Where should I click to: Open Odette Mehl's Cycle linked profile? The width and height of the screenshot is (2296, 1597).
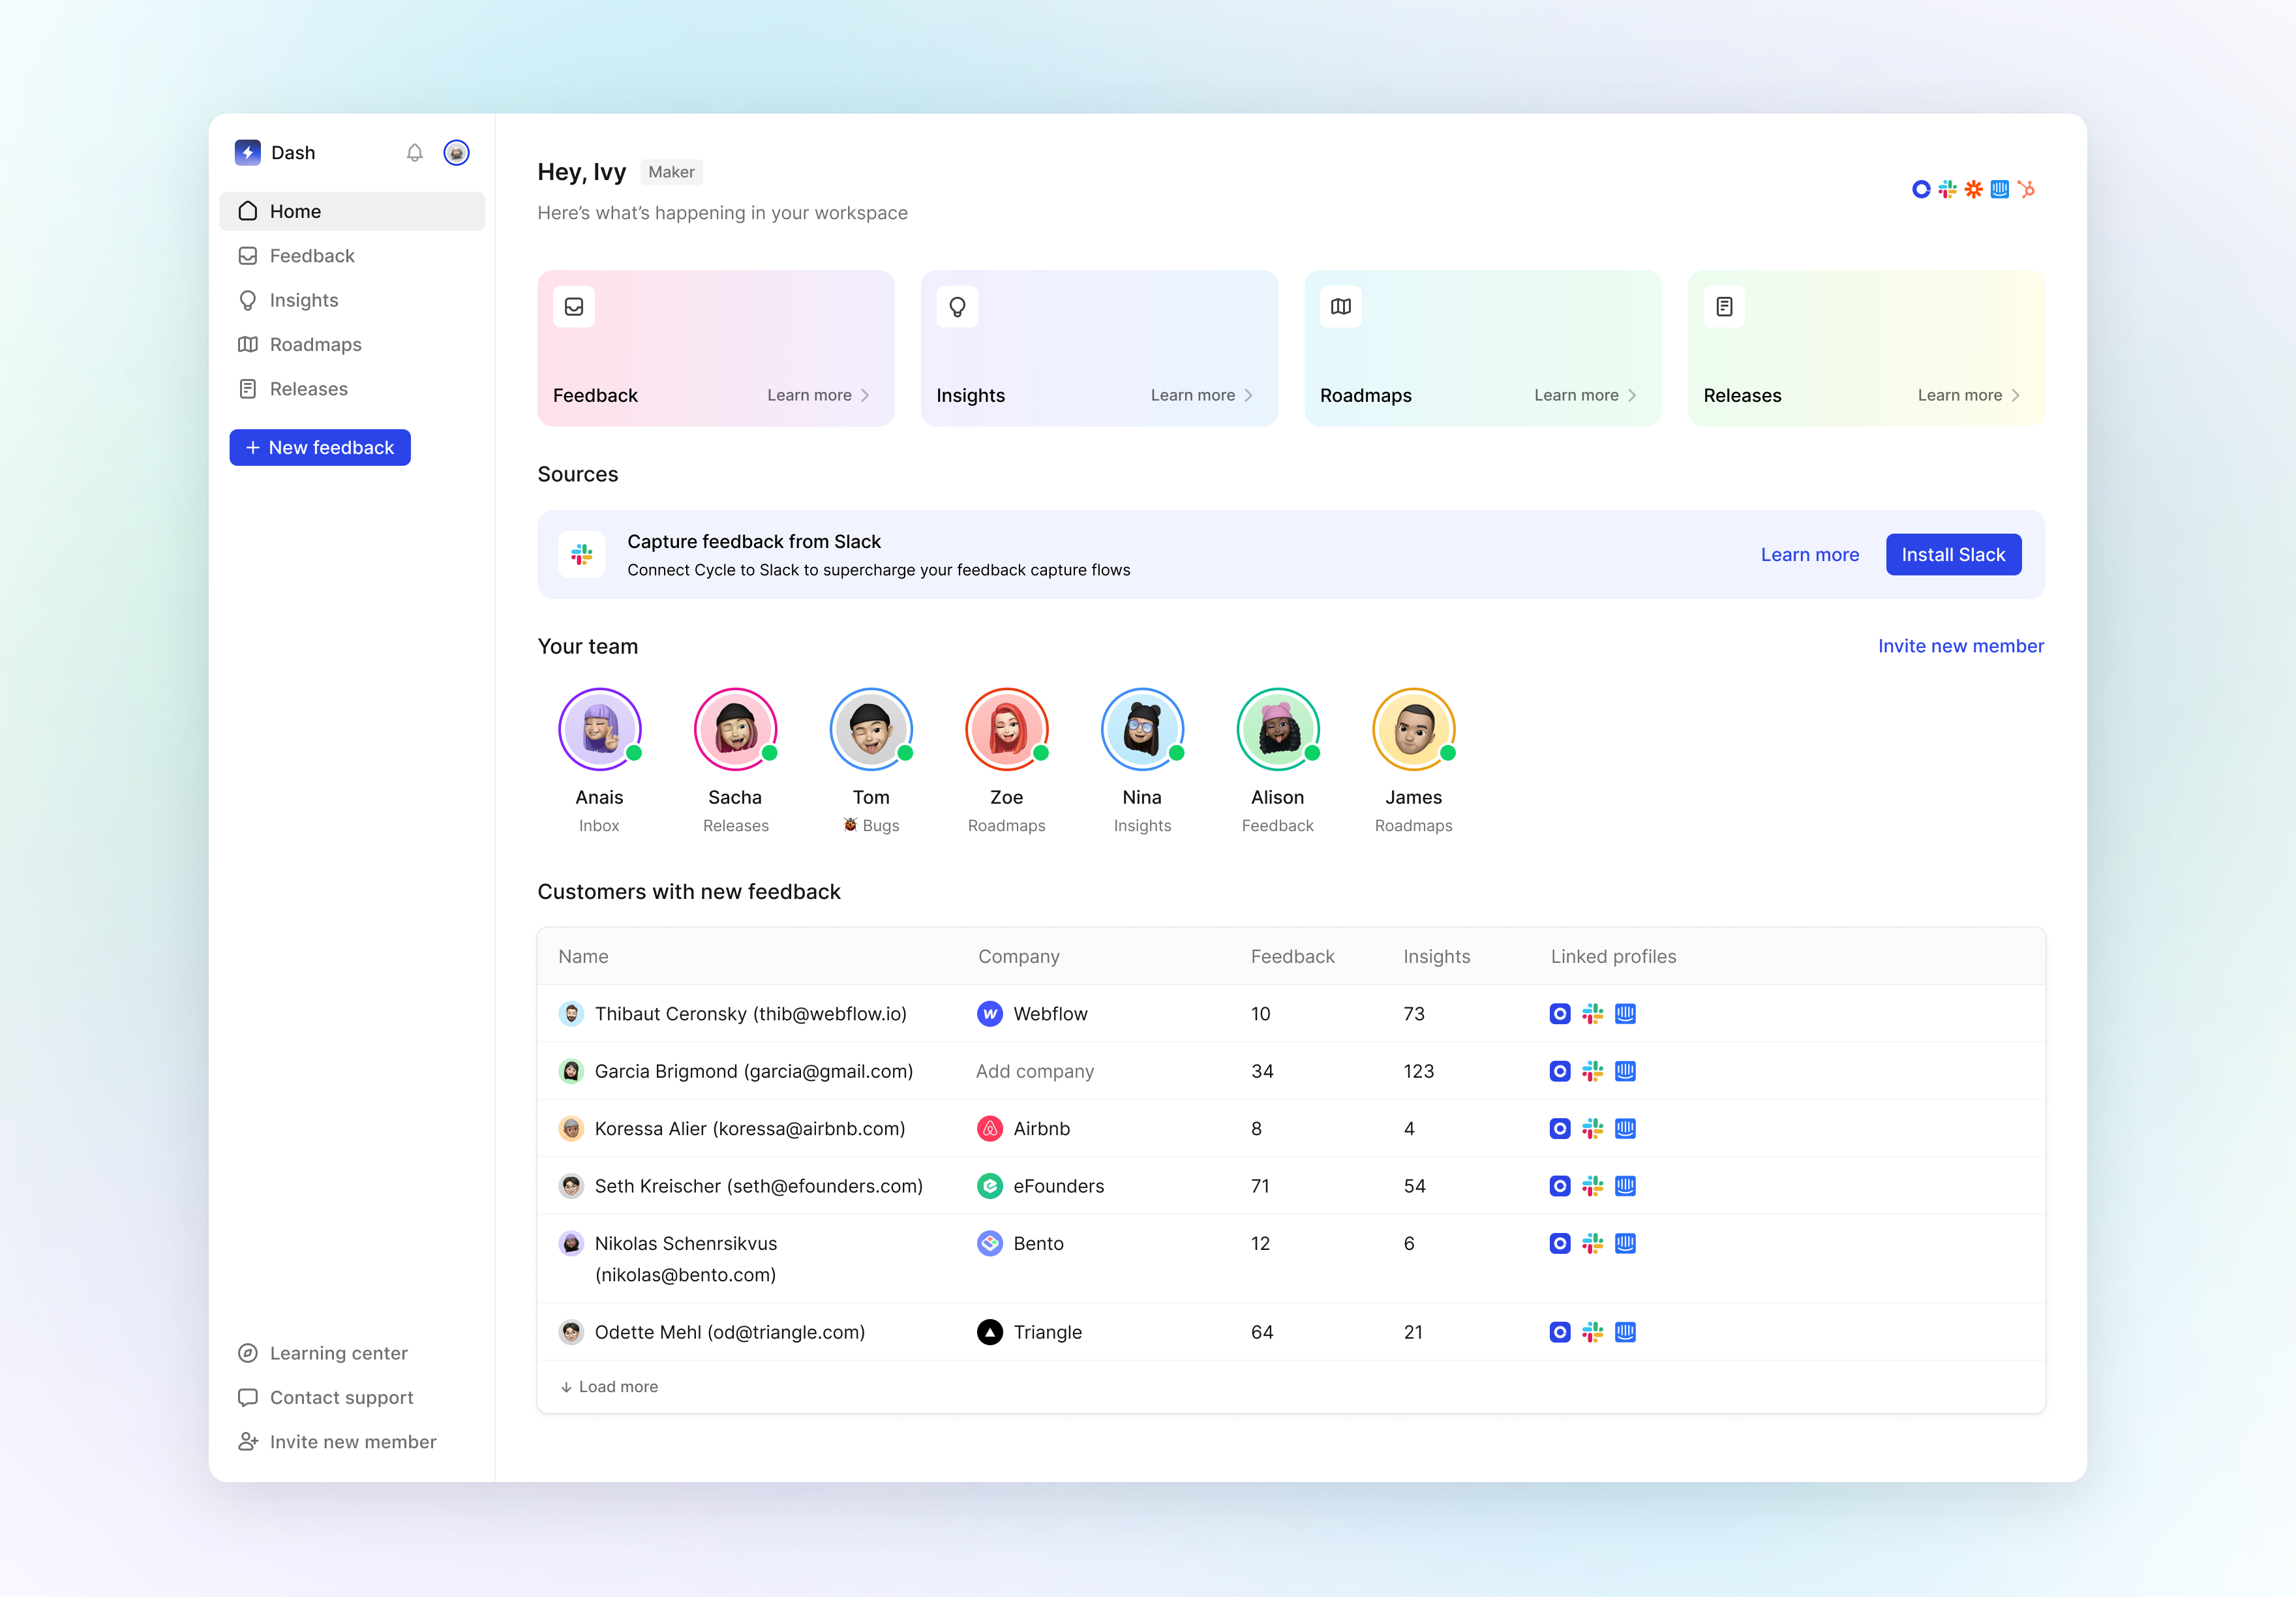1559,1332
